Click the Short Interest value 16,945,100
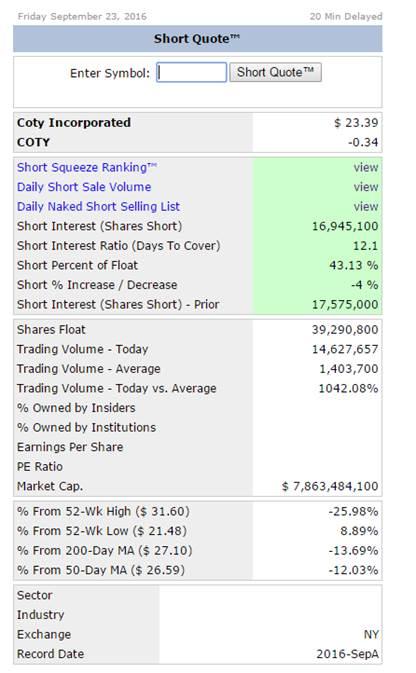The height and width of the screenshot is (673, 416). click(345, 226)
